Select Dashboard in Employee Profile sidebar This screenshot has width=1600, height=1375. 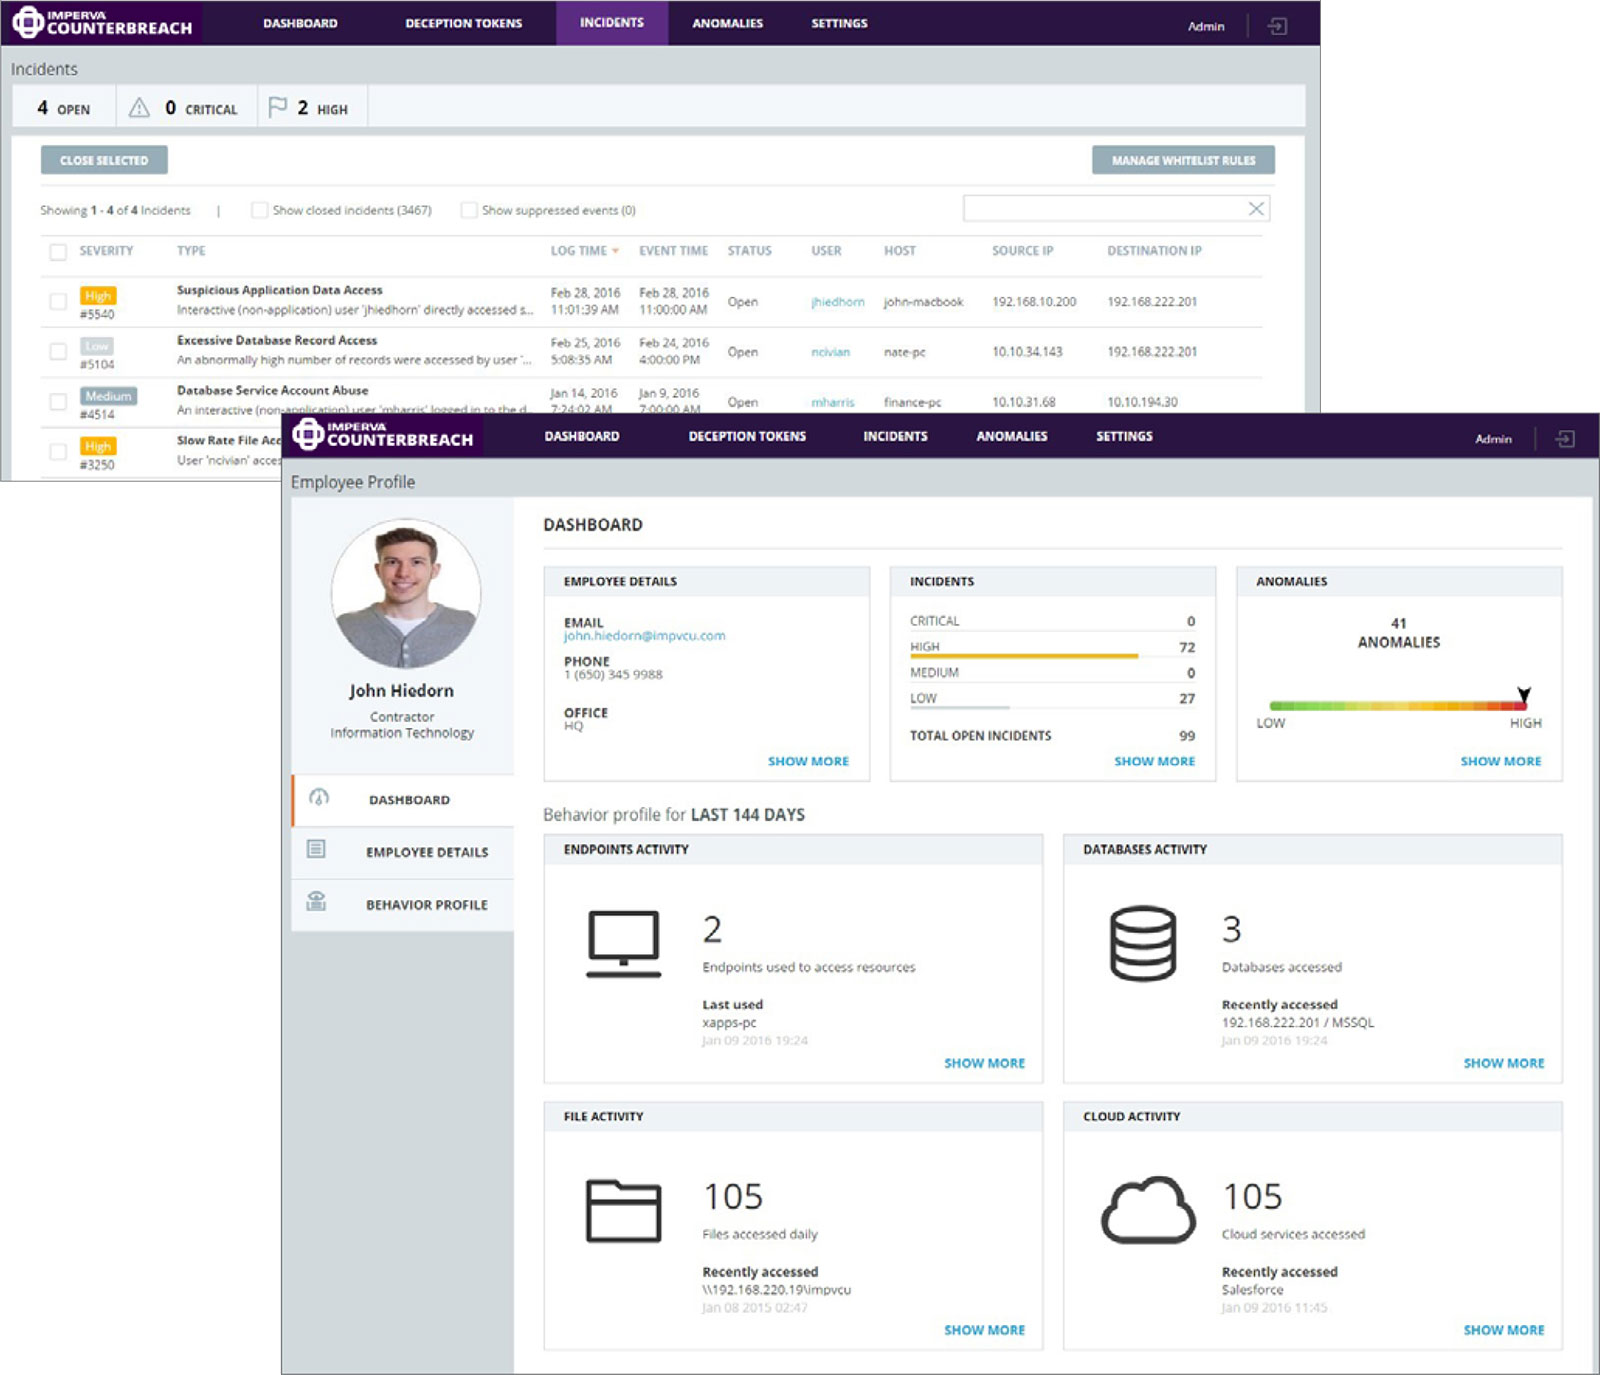403,800
